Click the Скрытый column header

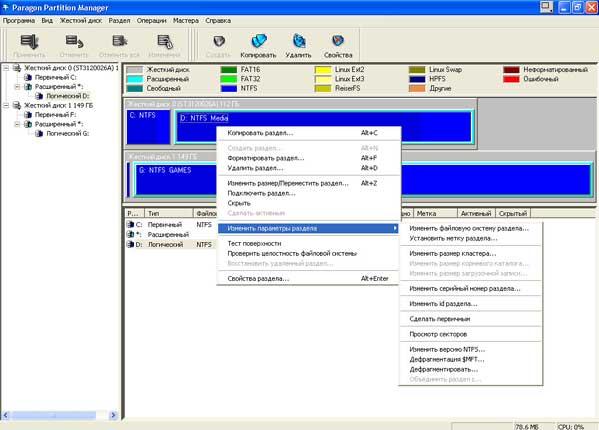point(513,213)
